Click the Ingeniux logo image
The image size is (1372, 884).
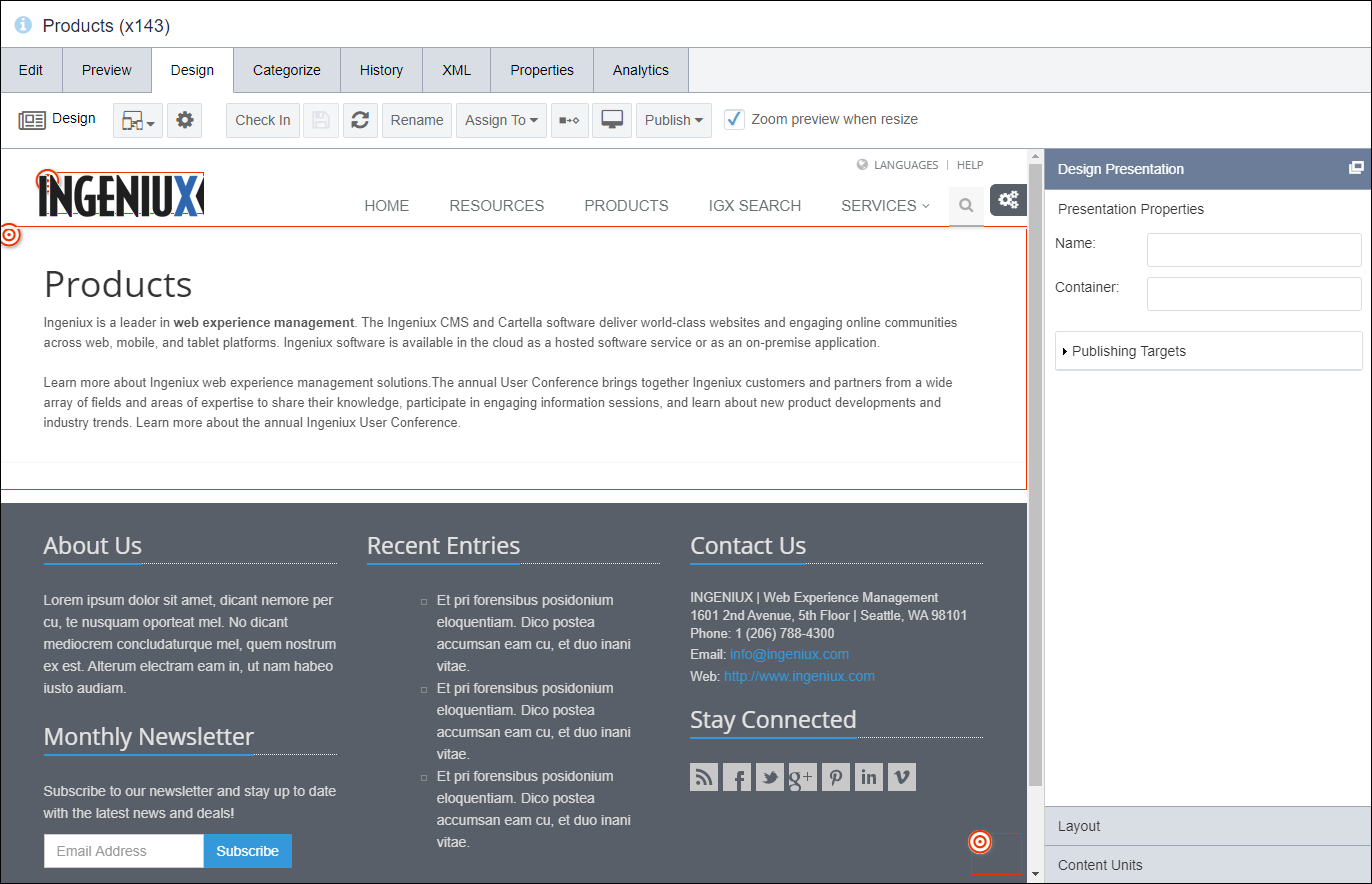pos(121,195)
